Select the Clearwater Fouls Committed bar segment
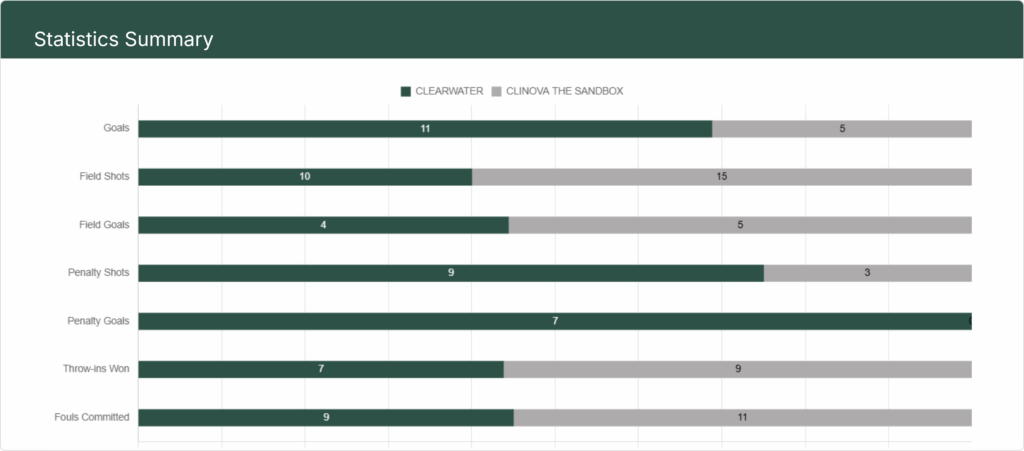1024x451 pixels. (326, 417)
